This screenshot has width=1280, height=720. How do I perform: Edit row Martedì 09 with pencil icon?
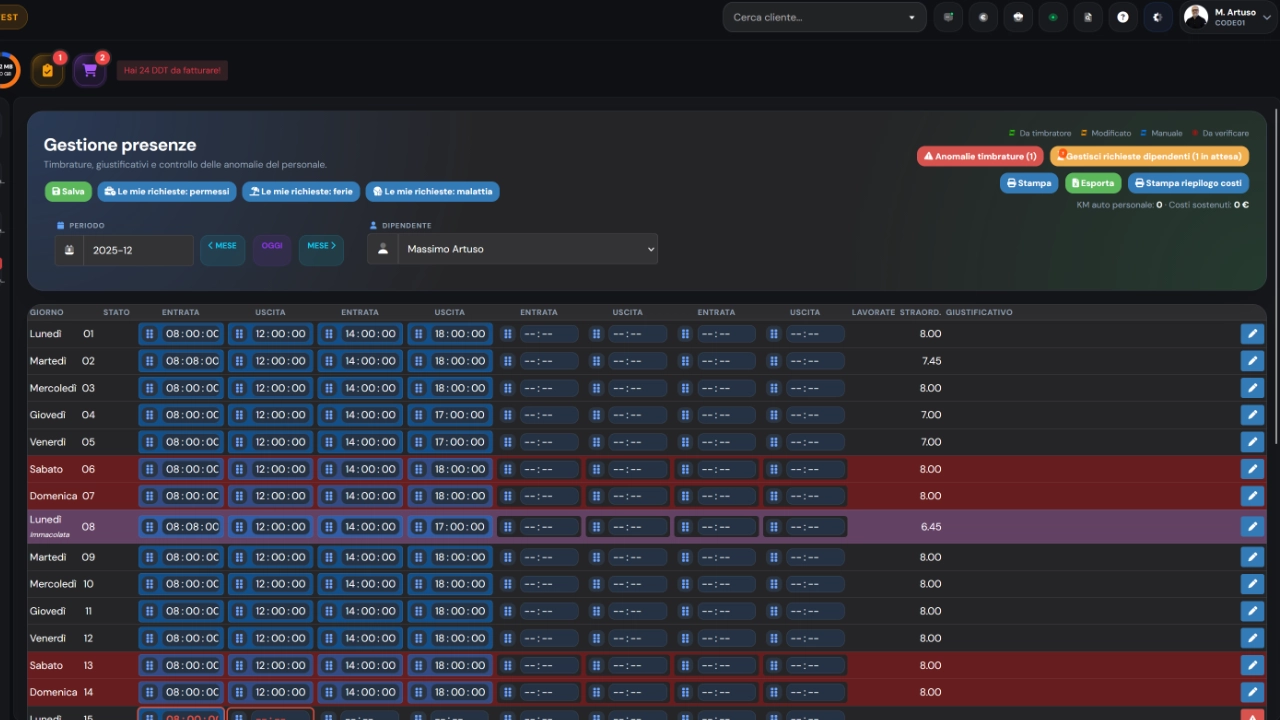coord(1251,557)
